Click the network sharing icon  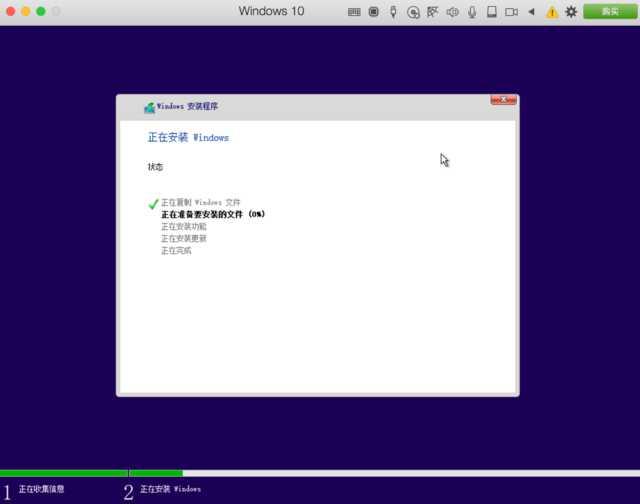(432, 12)
